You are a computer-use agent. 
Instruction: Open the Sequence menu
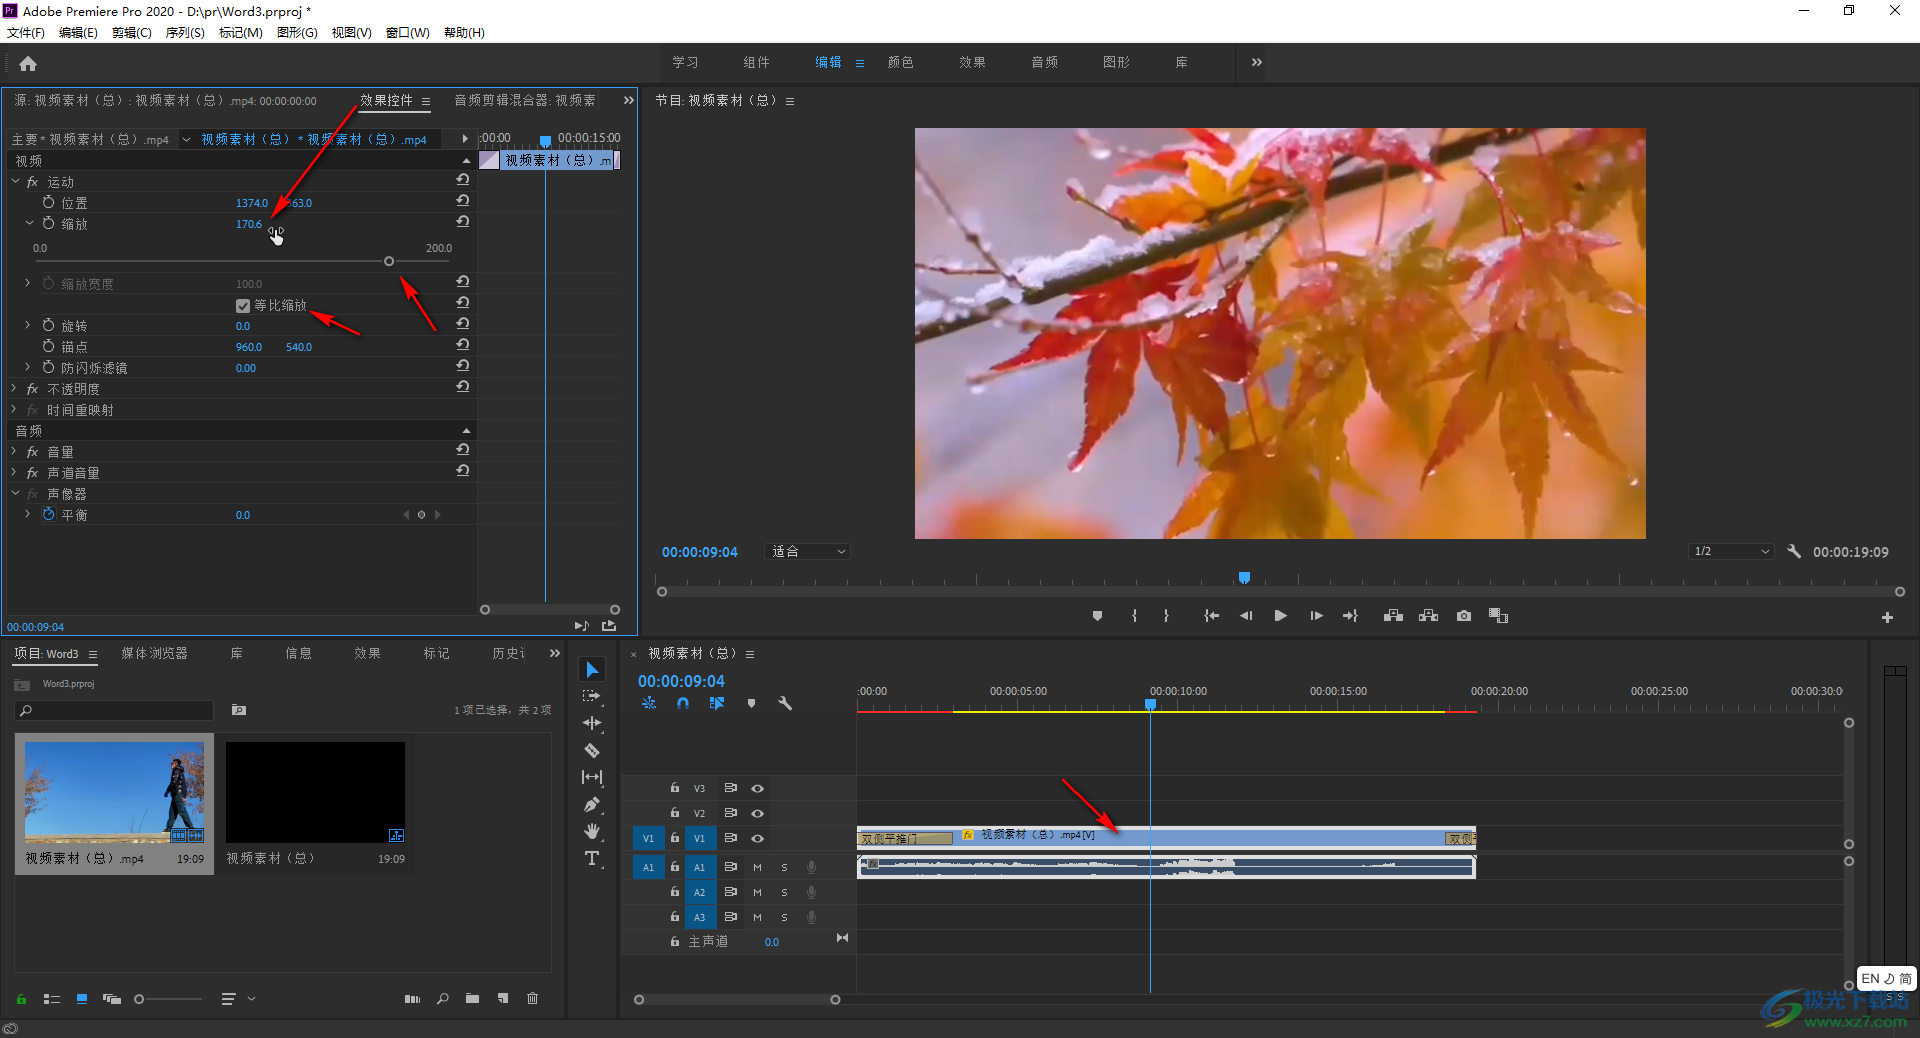click(x=185, y=32)
